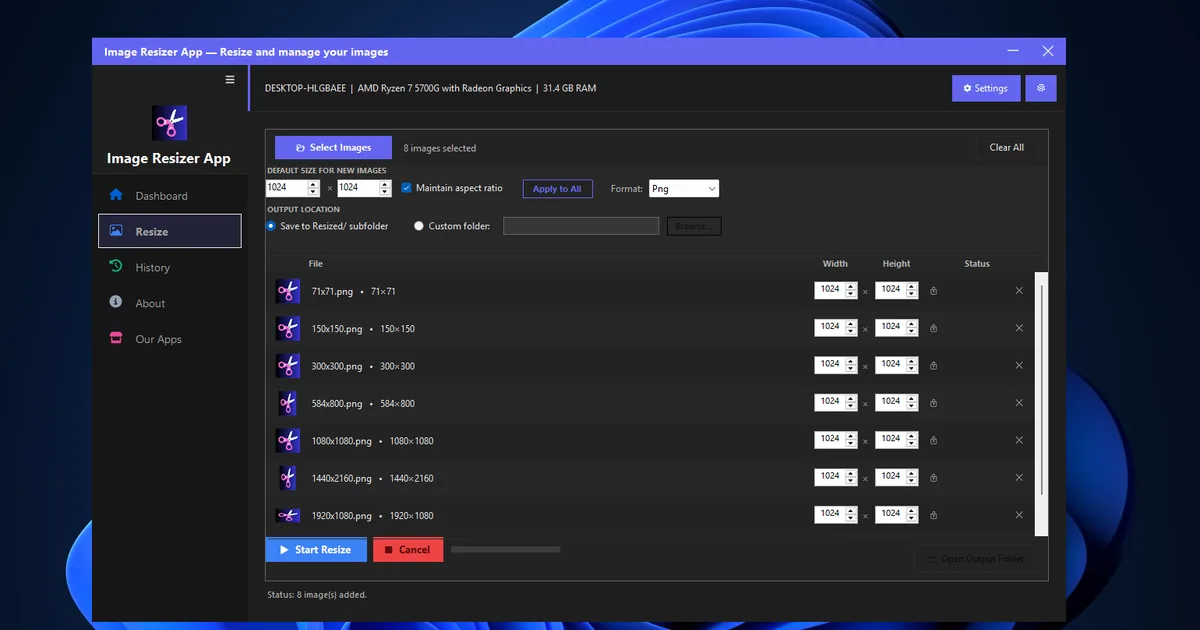
Task: Start Resize of selected images
Action: (316, 549)
